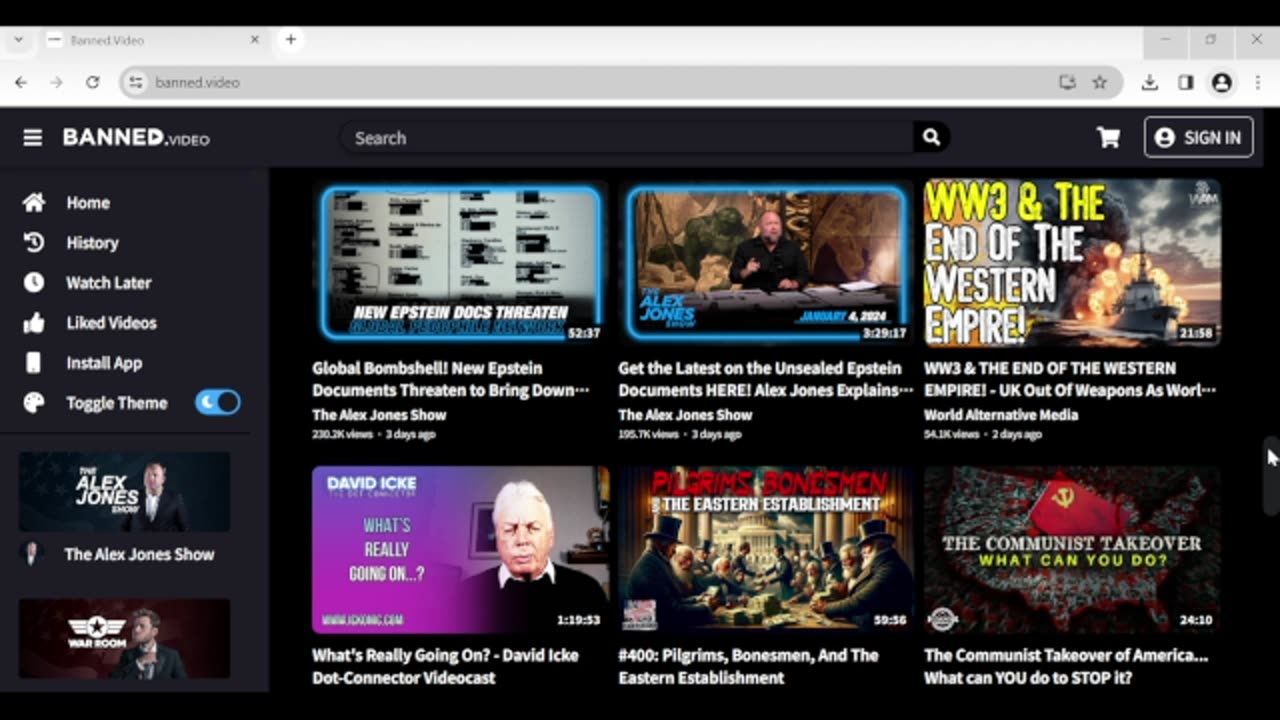Click the Install App phone icon
1280x720 pixels.
[x=34, y=362]
